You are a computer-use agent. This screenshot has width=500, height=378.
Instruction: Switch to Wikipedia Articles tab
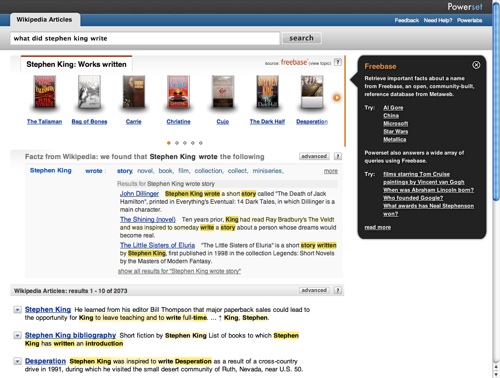[44, 20]
